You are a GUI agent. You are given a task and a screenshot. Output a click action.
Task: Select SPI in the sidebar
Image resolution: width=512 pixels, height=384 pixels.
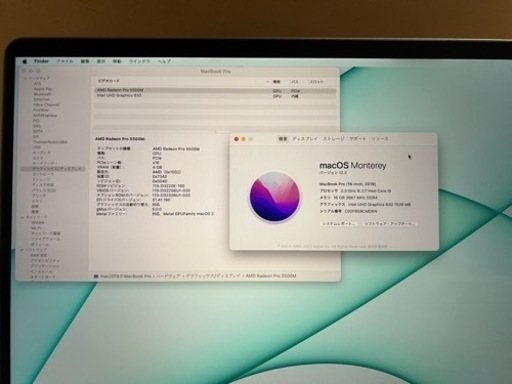tap(36, 137)
